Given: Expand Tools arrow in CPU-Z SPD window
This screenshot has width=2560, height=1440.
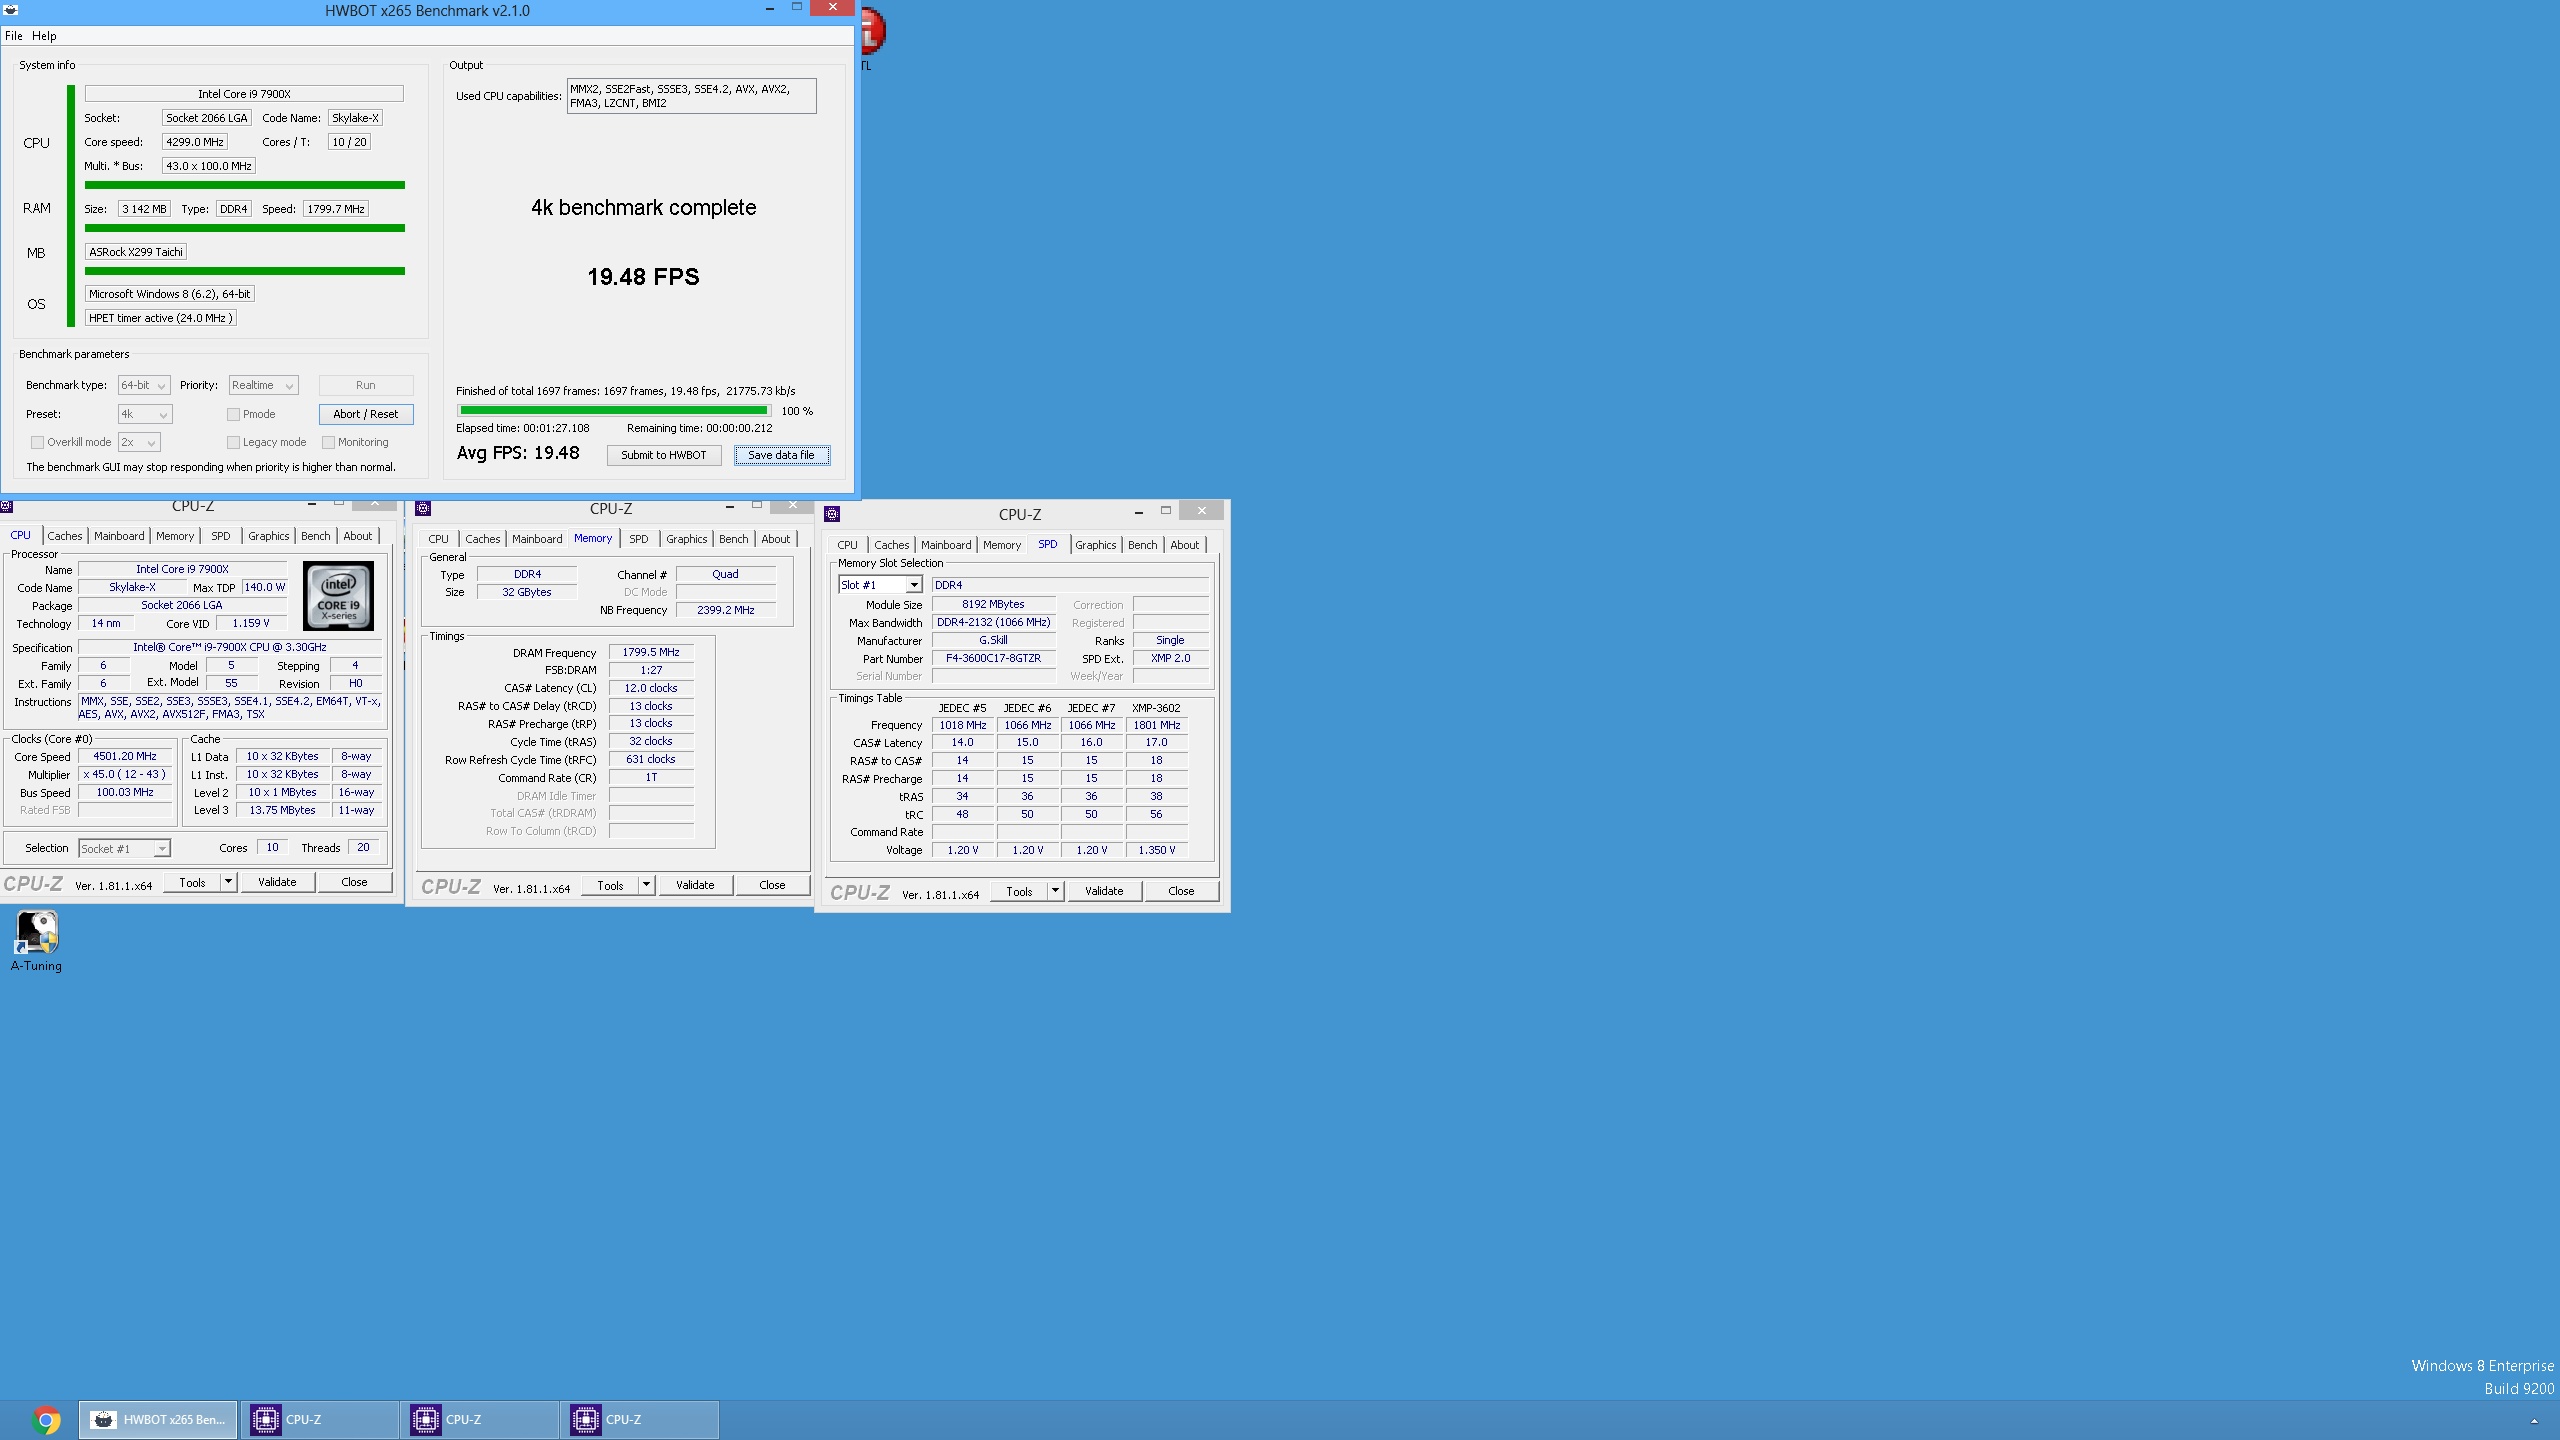Looking at the screenshot, I should (1055, 891).
